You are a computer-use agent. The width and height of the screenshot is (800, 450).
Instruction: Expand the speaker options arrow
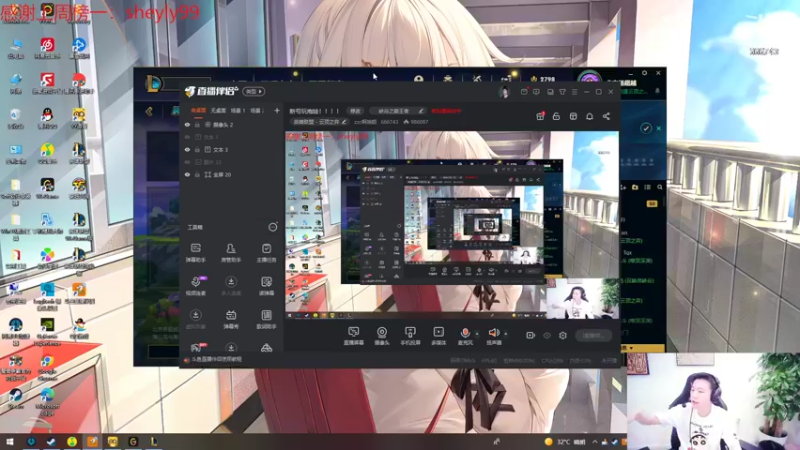[x=506, y=334]
